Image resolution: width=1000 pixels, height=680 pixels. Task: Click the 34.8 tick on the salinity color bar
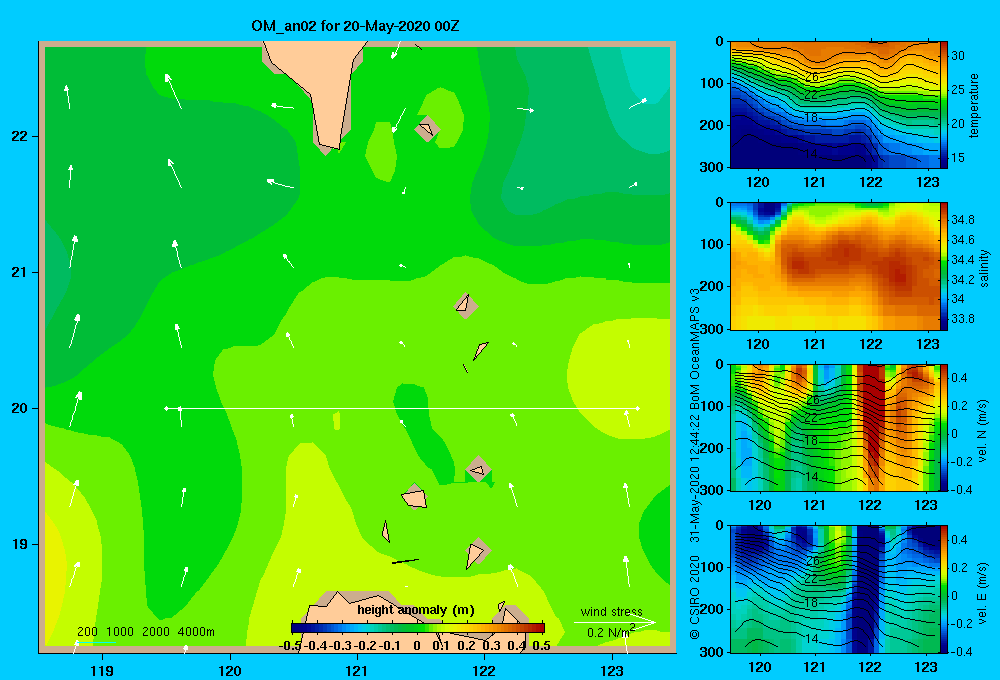coord(962,219)
